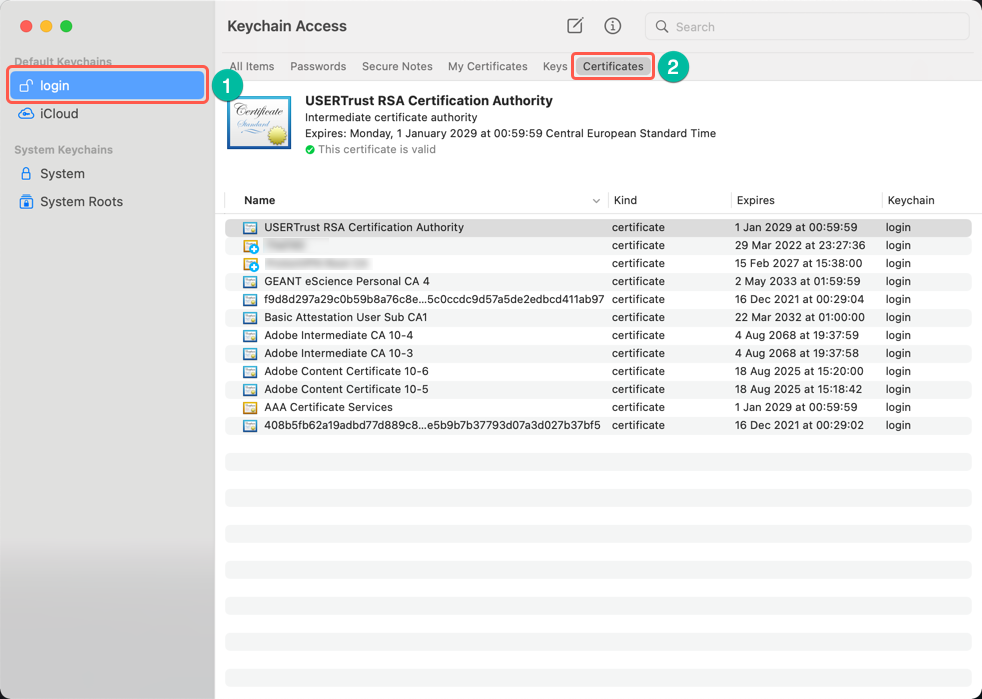Switch to the All Items tab
982x699 pixels.
[x=252, y=66]
